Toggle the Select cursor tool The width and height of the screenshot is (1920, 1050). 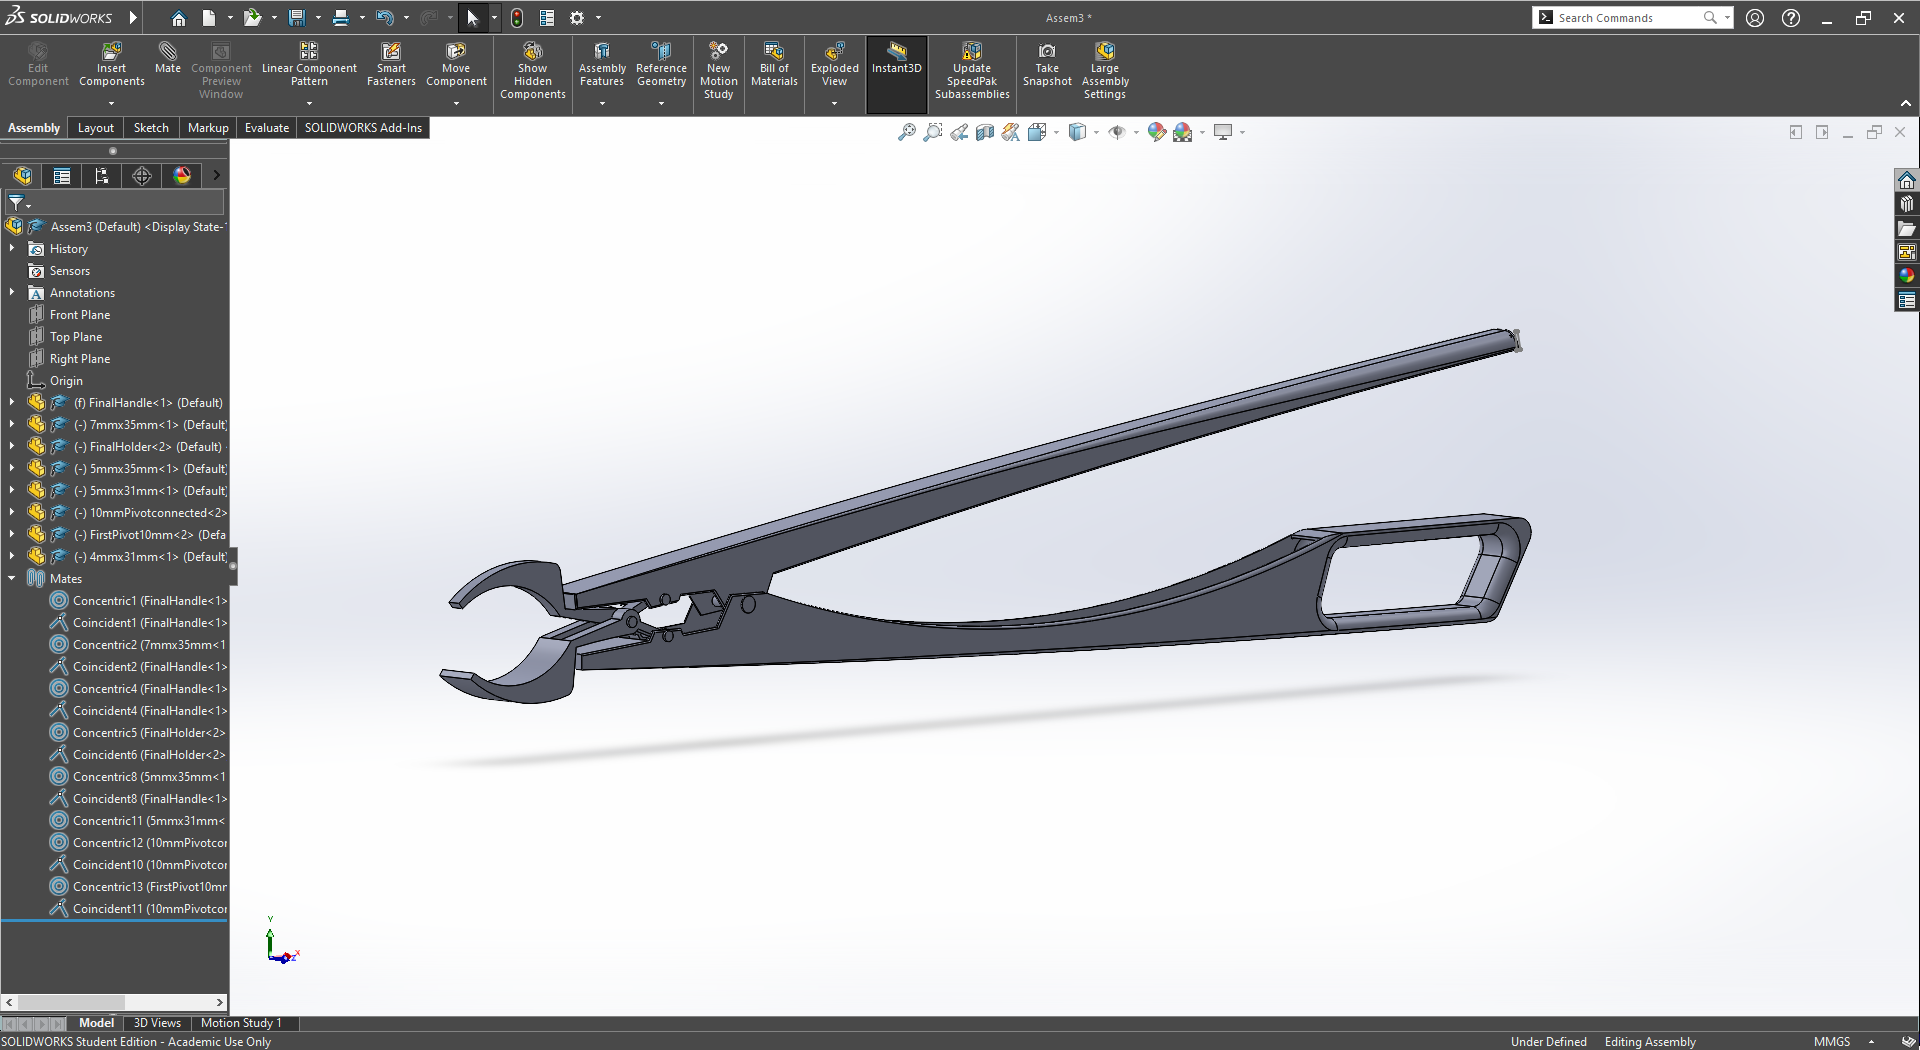tap(472, 18)
